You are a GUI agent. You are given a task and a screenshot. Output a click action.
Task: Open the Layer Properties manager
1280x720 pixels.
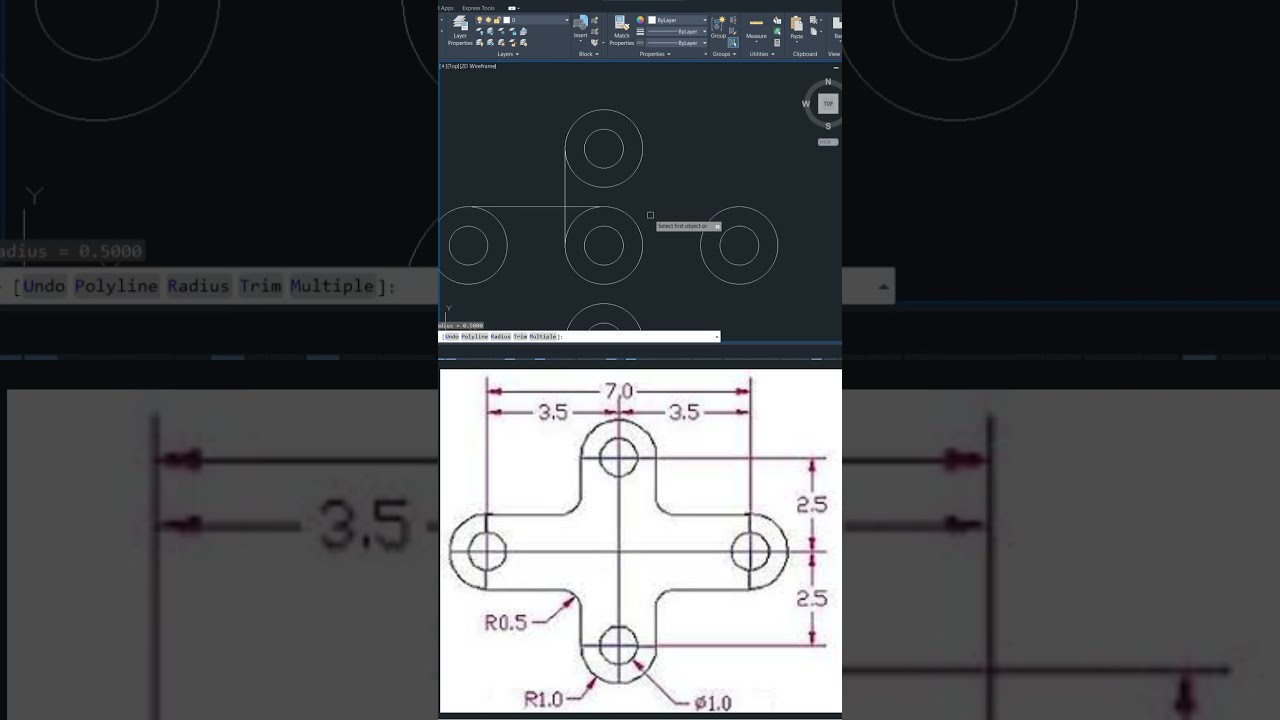461,30
